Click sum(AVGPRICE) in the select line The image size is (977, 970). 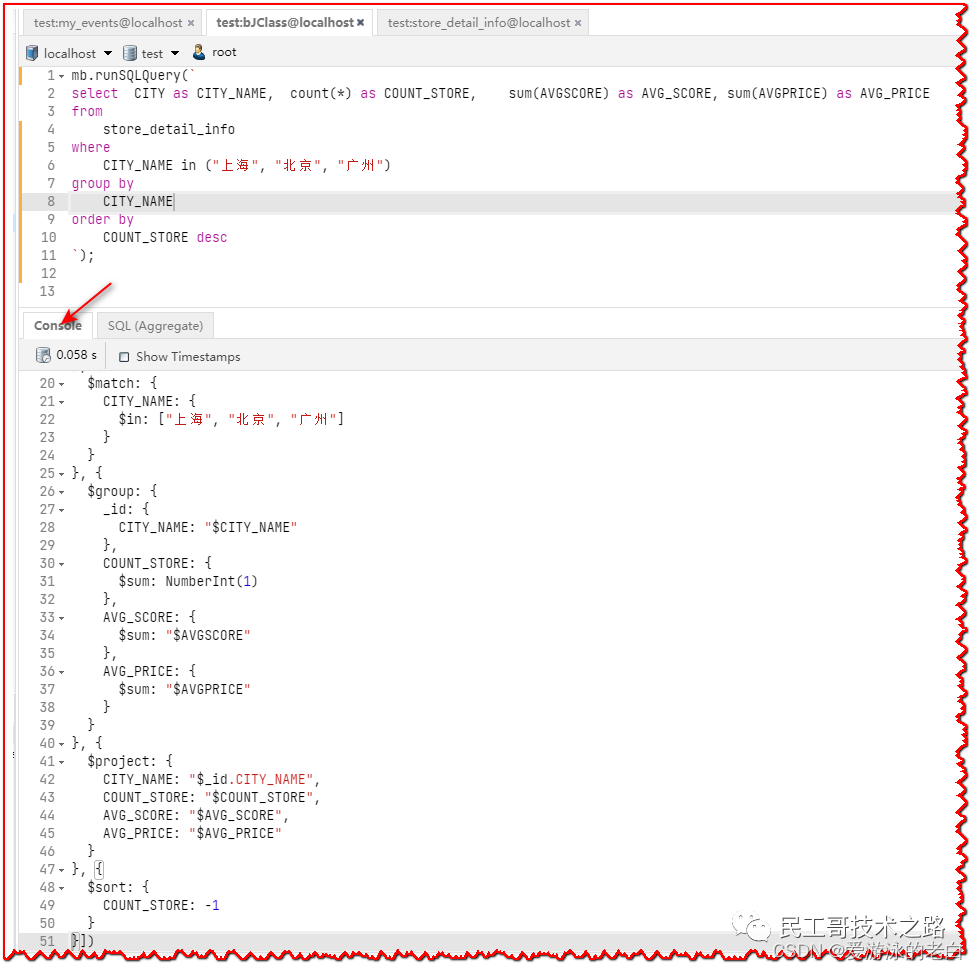click(x=778, y=93)
